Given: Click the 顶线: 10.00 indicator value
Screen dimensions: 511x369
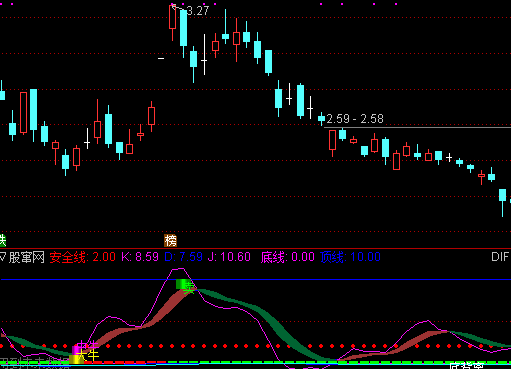Looking at the screenshot, I should pyautogui.click(x=350, y=257).
